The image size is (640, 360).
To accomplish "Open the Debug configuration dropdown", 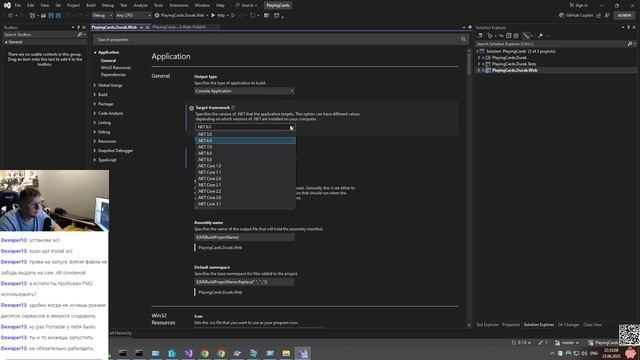I will point(102,16).
